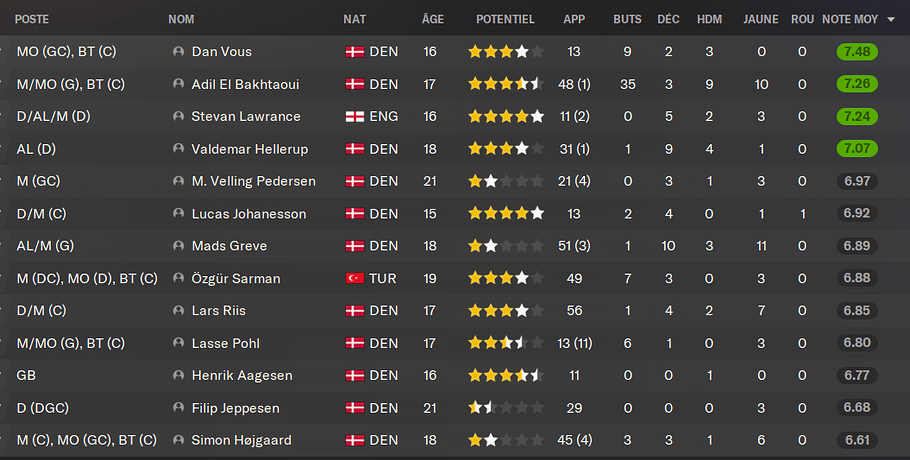Click the Turkey flag for Özgür Sarman
Image resolution: width=910 pixels, height=460 pixels.
pyautogui.click(x=354, y=278)
